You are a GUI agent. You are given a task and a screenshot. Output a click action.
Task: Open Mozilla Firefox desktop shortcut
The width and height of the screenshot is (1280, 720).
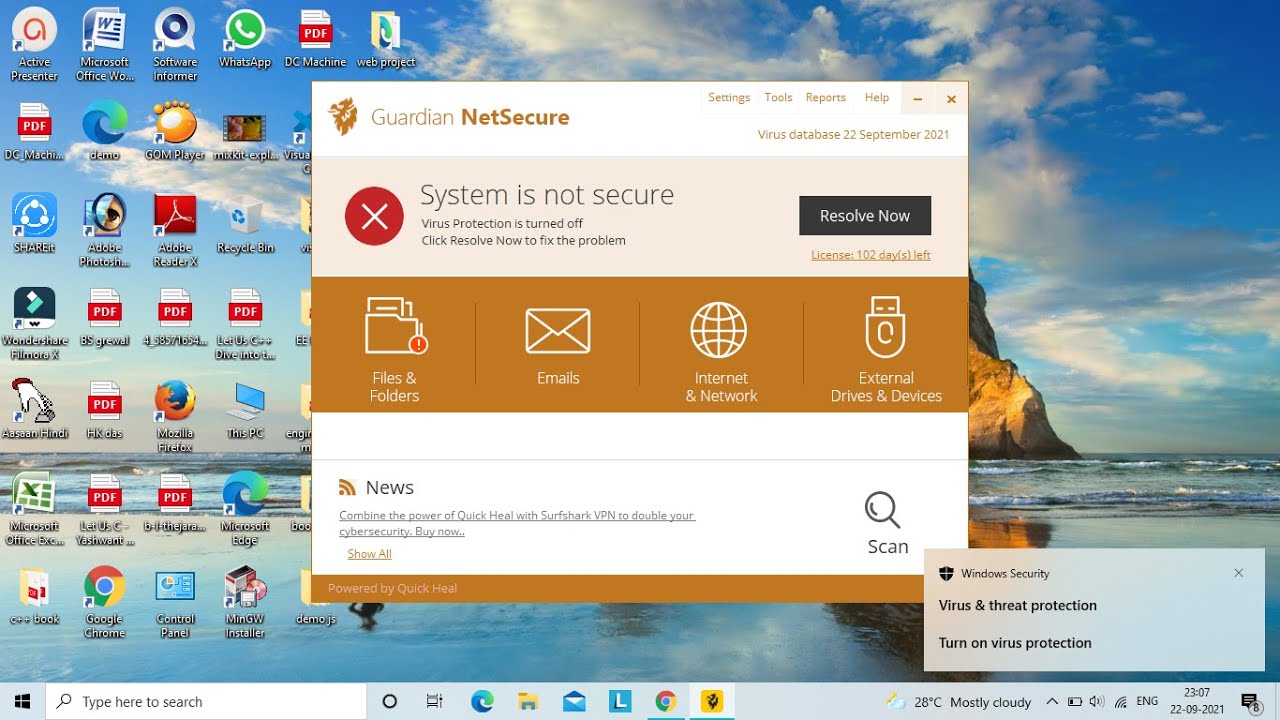tap(175, 416)
